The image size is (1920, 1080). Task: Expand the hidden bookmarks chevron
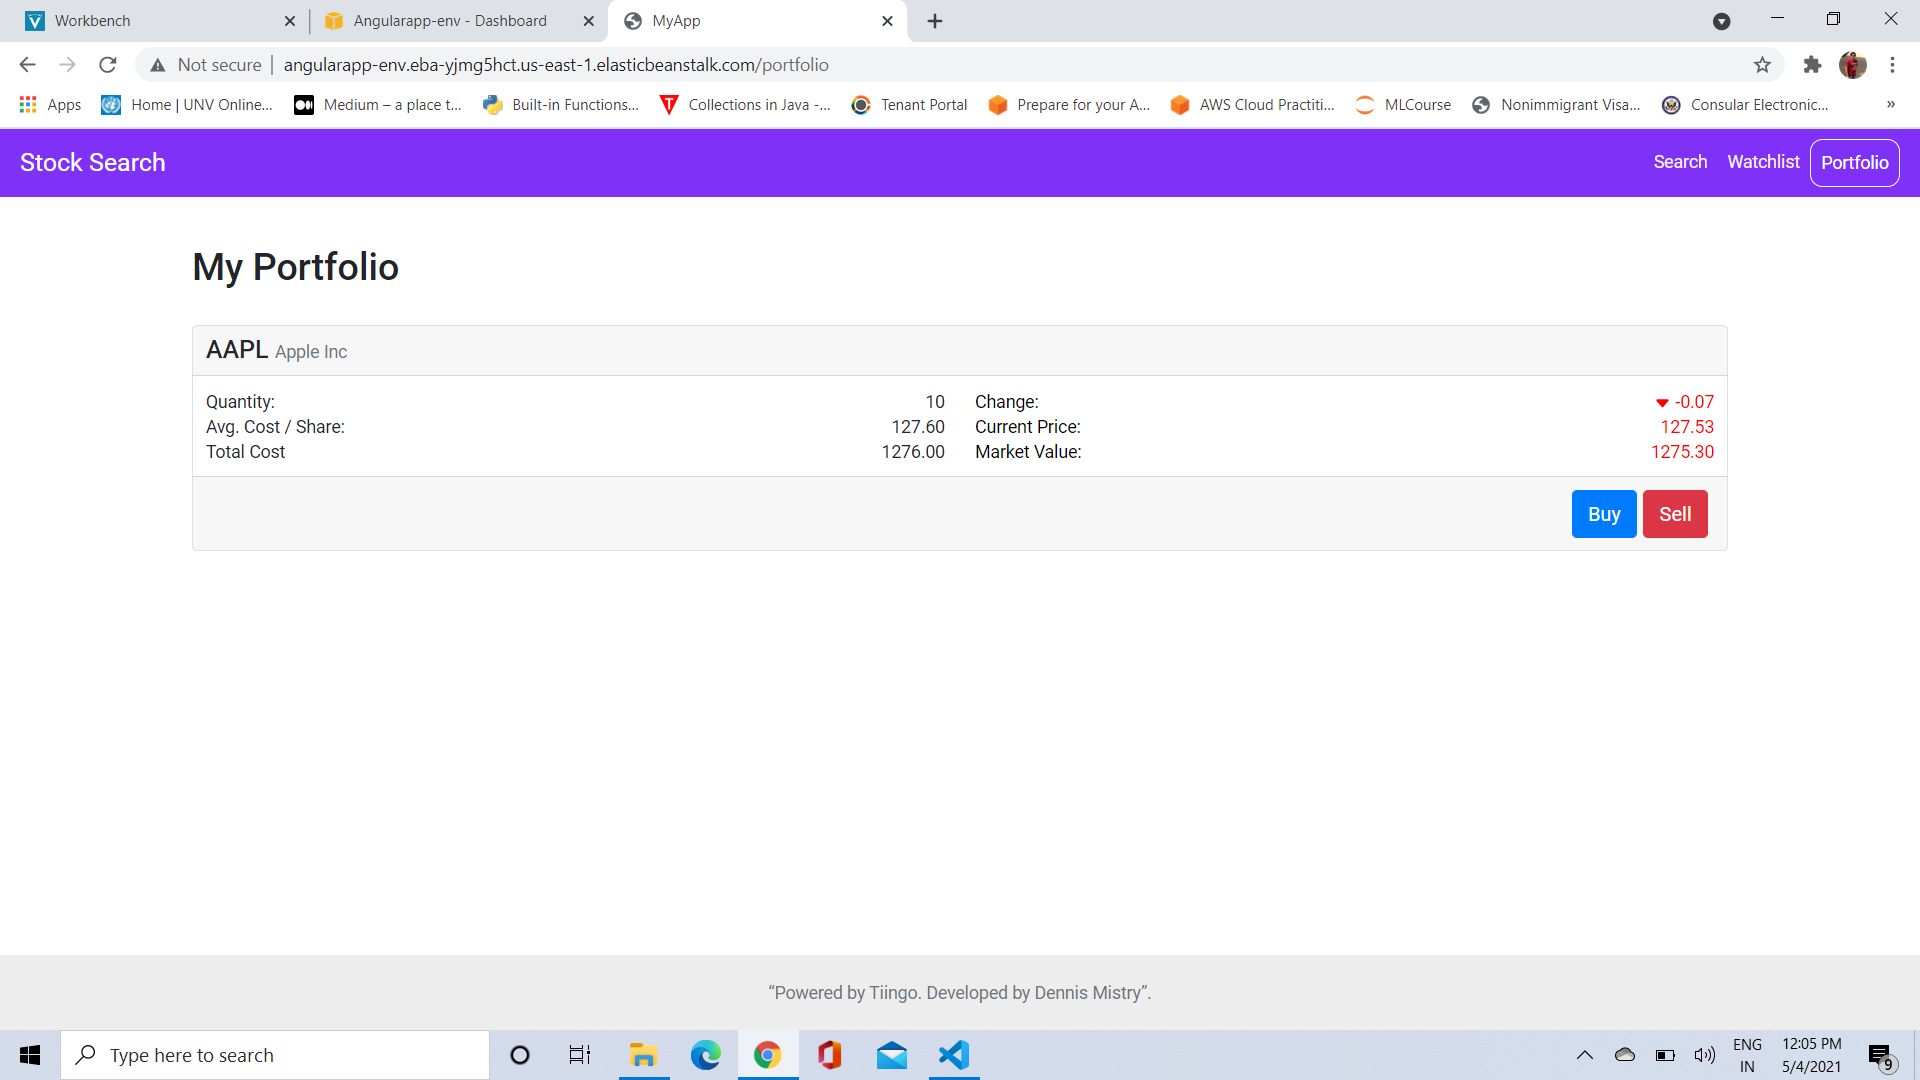click(1890, 104)
